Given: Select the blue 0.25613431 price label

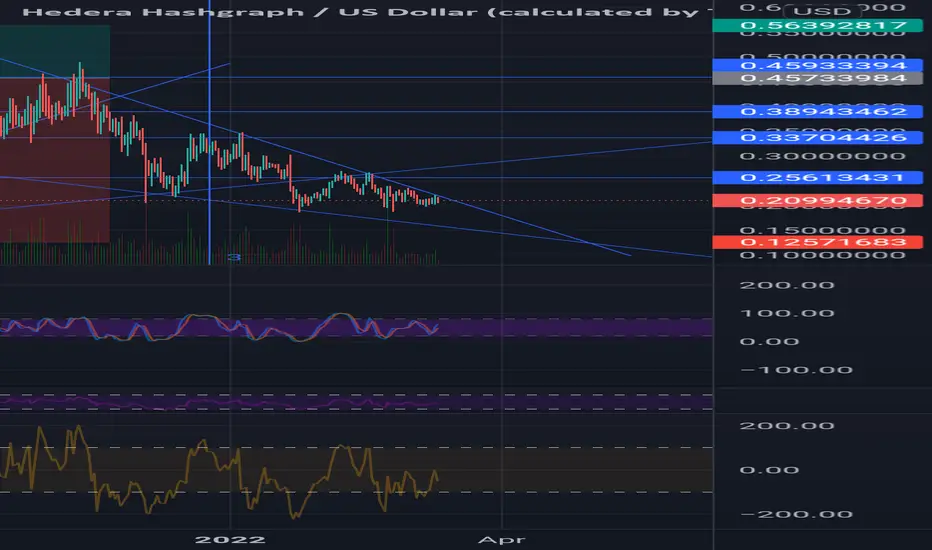Looking at the screenshot, I should [x=817, y=177].
